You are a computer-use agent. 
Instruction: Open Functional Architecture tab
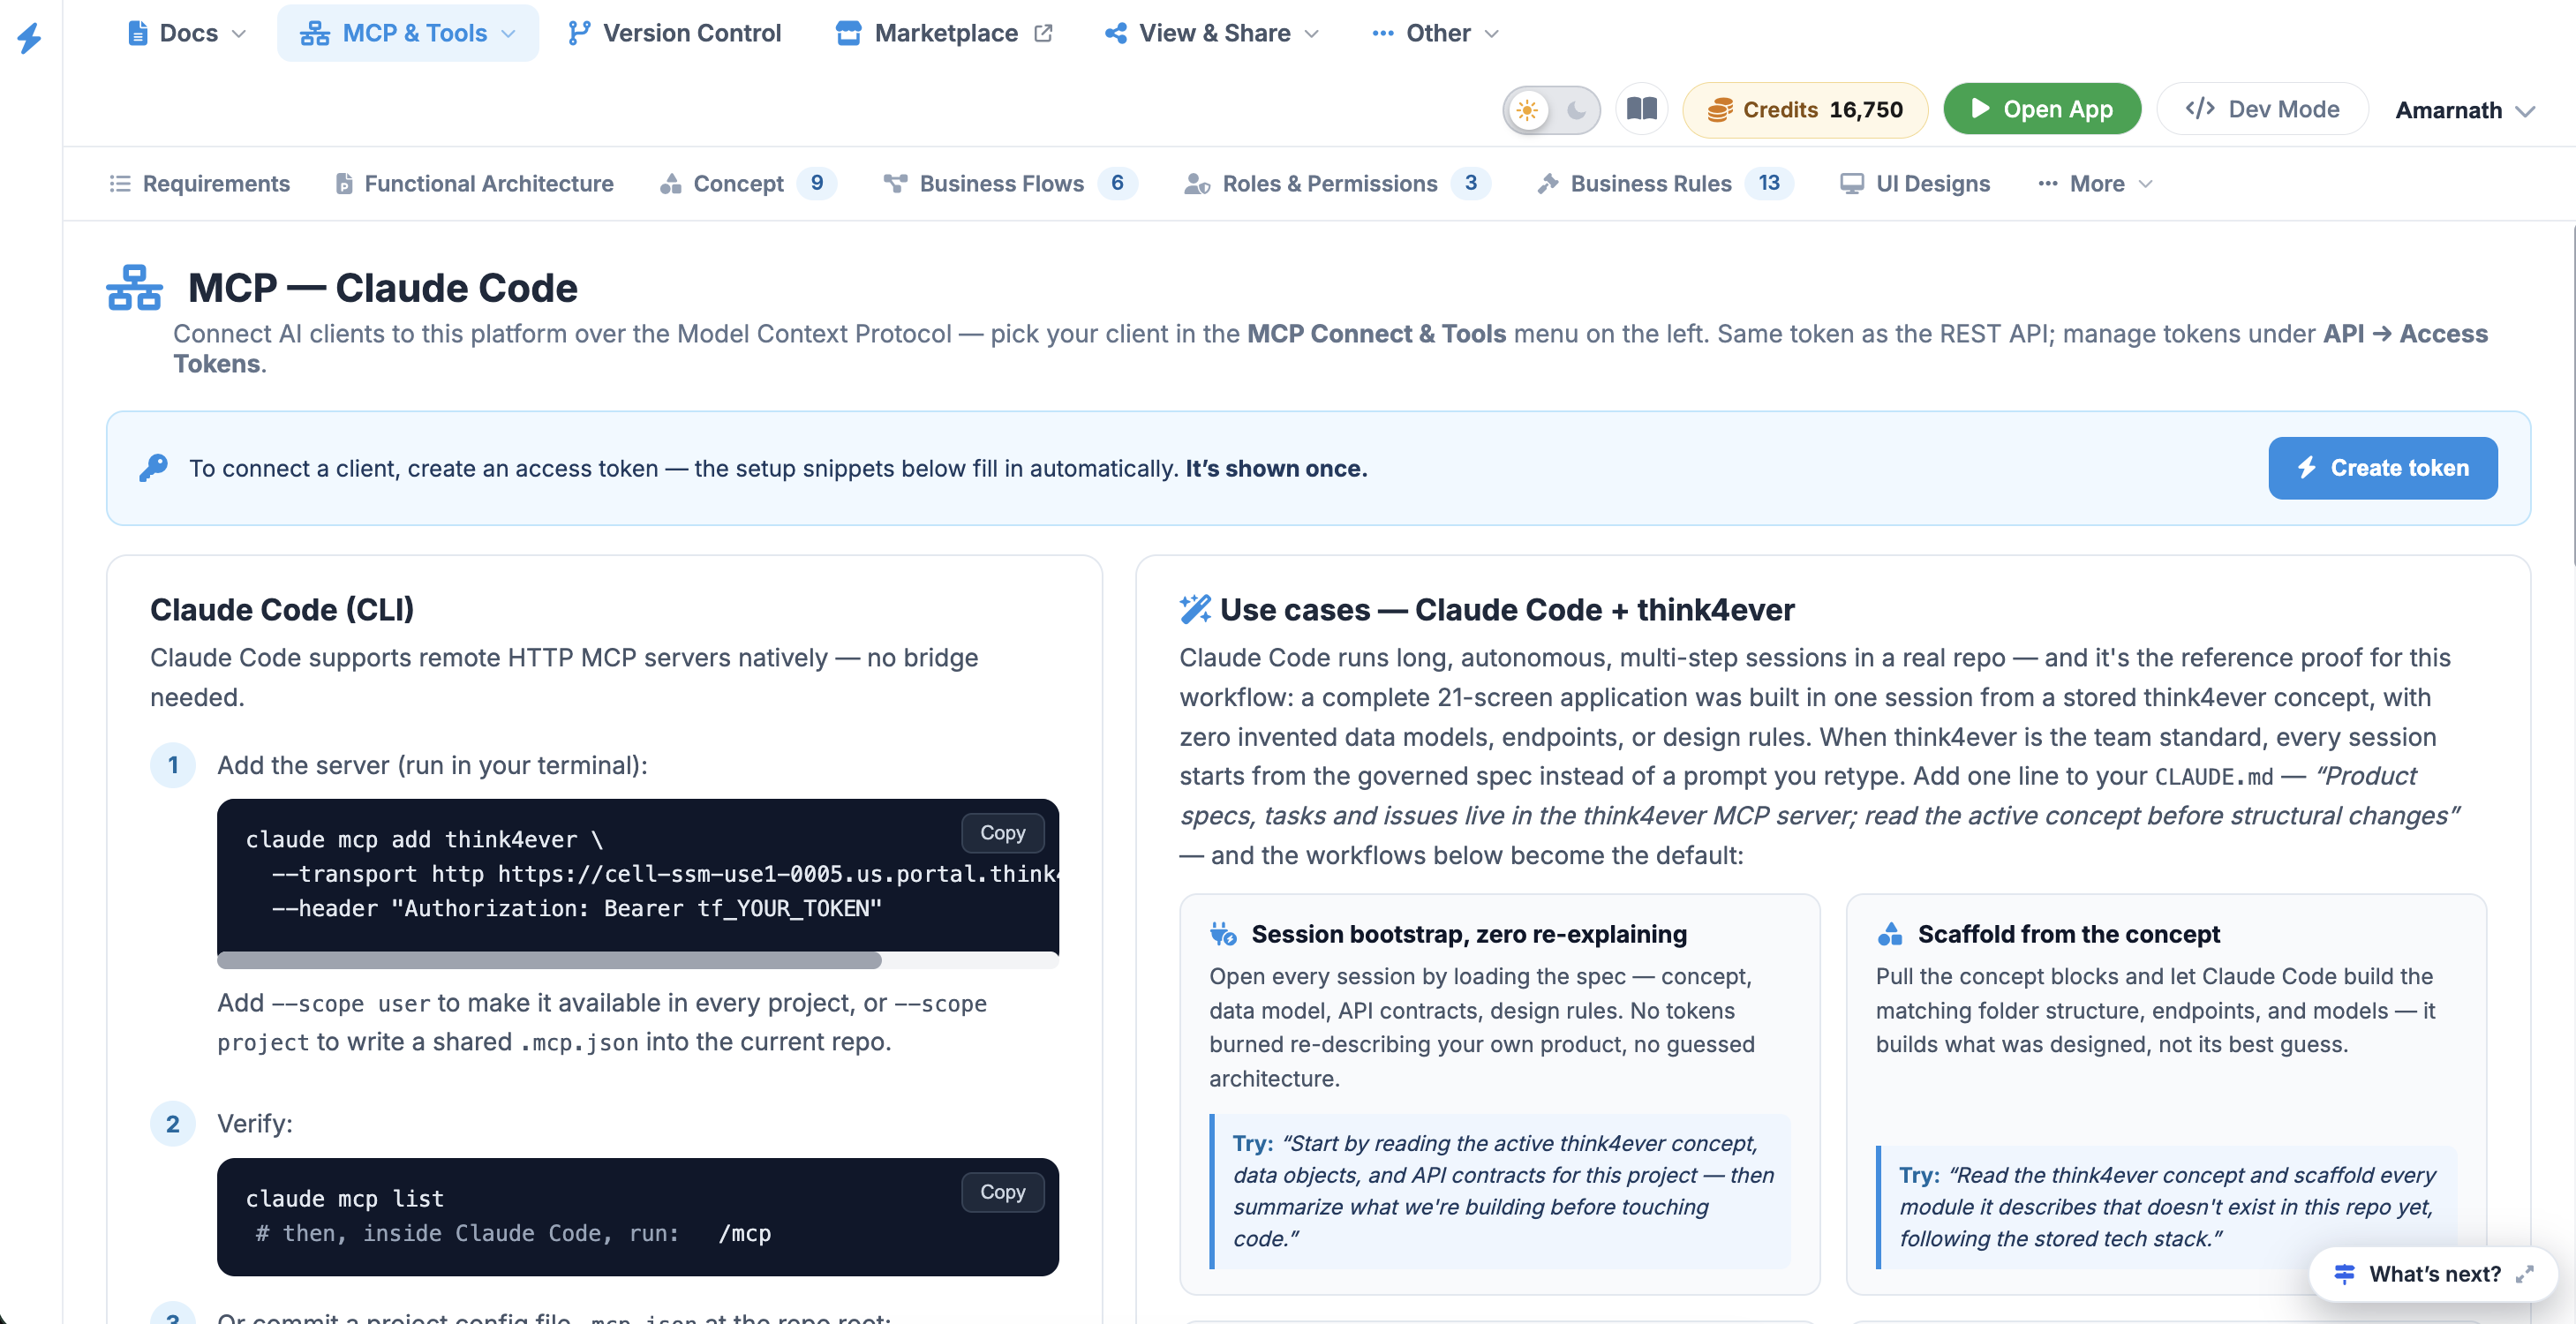474,184
